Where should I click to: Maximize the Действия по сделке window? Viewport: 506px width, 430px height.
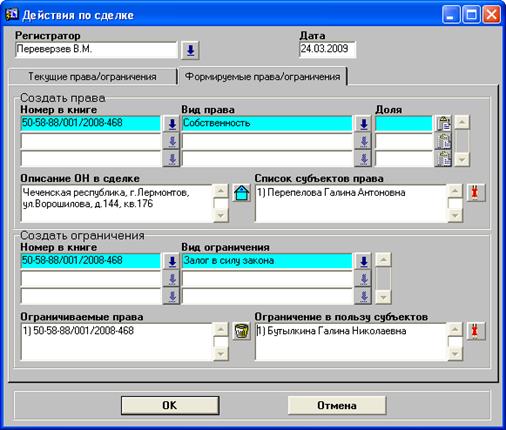(x=471, y=15)
